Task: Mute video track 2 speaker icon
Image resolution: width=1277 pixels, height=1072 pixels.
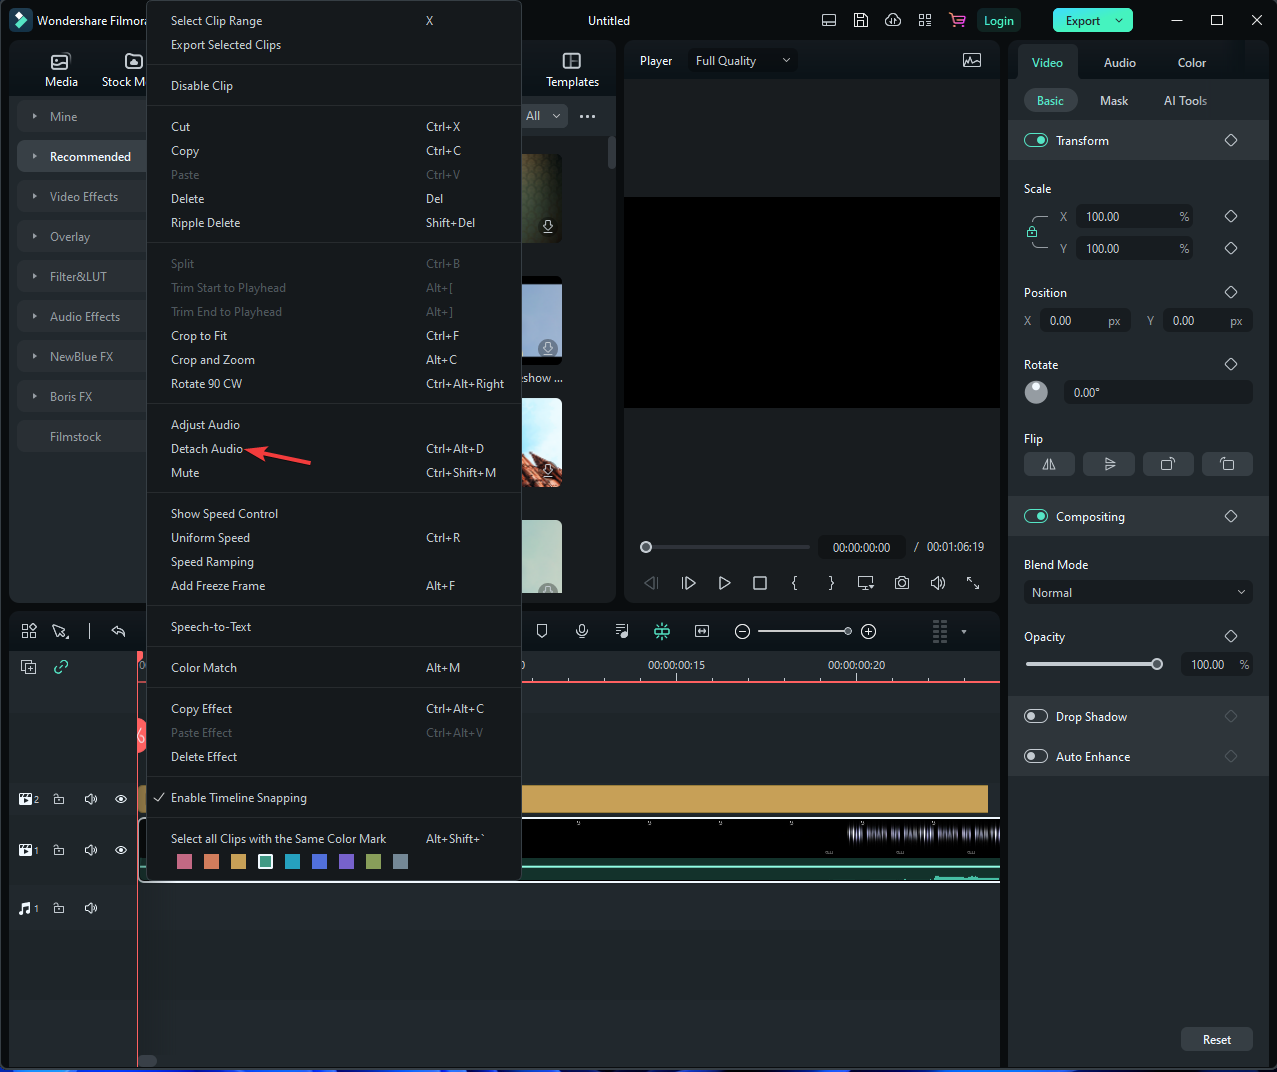Action: point(91,799)
